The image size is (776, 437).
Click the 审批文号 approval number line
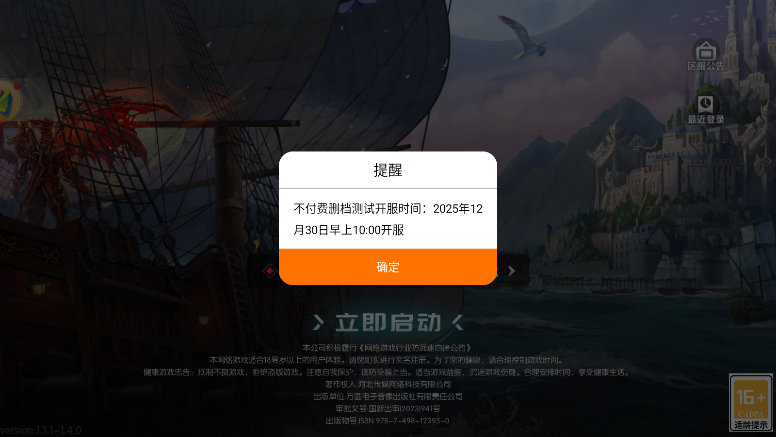point(388,409)
